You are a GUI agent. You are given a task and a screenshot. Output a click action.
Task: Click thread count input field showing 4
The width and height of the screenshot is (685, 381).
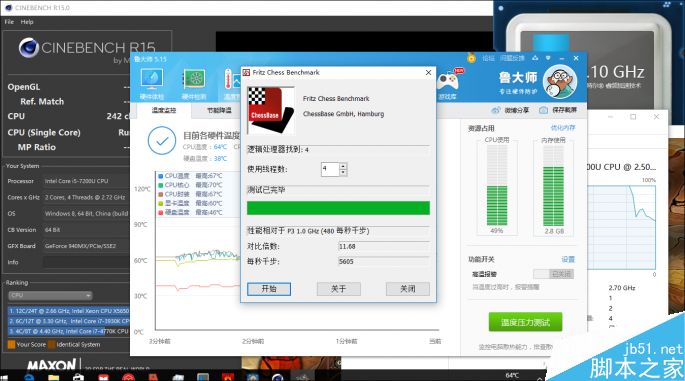click(330, 169)
